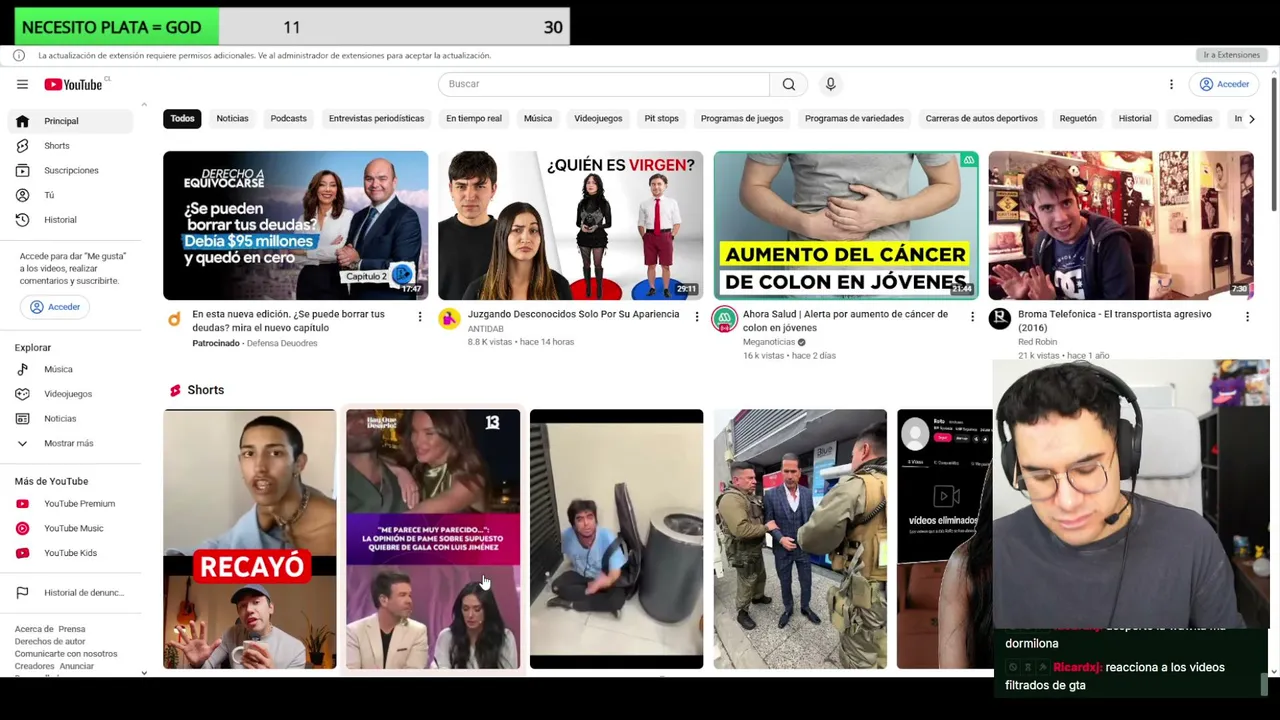Select the Entrevistas periodísticas chip
Screen dimensions: 1280x720
[376, 119]
